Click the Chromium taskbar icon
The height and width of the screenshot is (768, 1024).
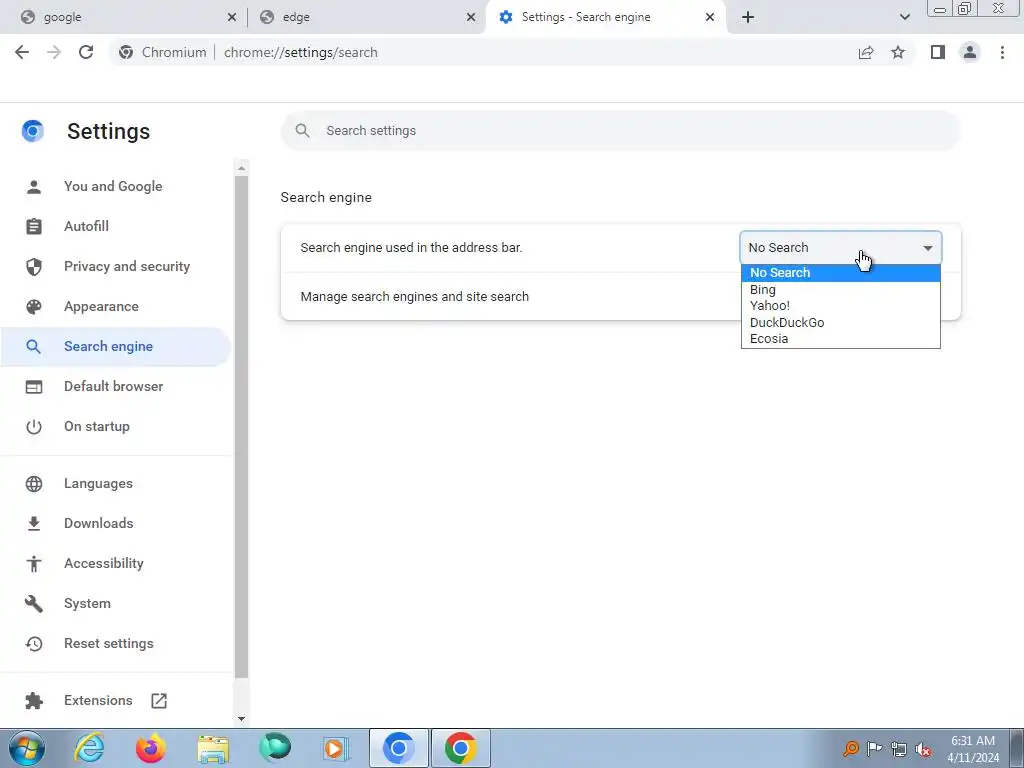pos(399,748)
